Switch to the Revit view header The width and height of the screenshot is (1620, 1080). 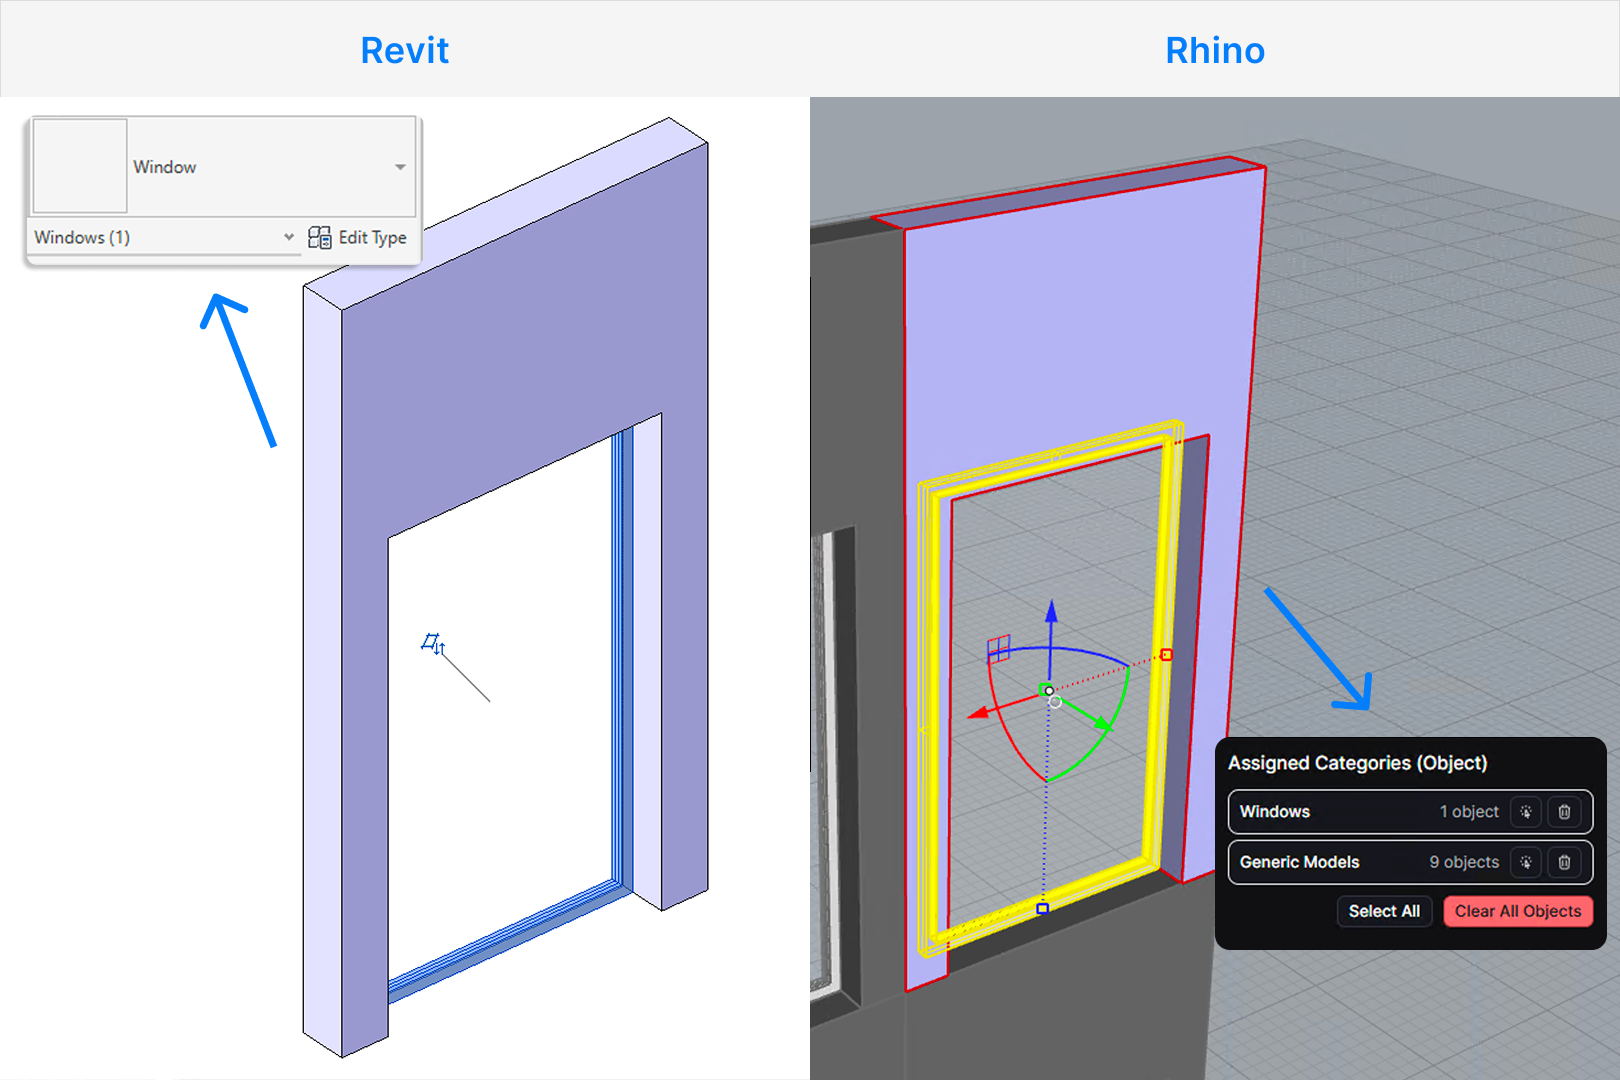click(x=404, y=50)
